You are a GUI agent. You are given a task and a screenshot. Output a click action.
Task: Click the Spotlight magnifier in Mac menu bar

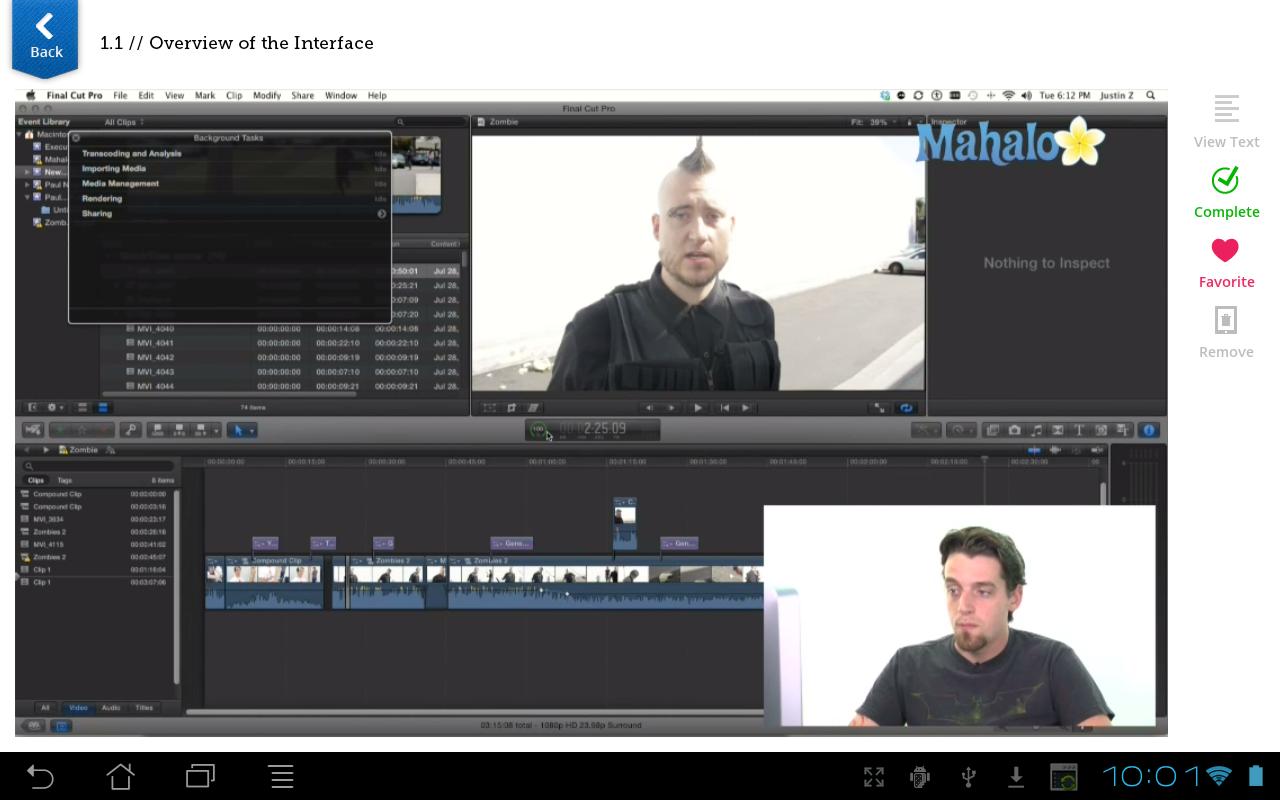[1151, 96]
